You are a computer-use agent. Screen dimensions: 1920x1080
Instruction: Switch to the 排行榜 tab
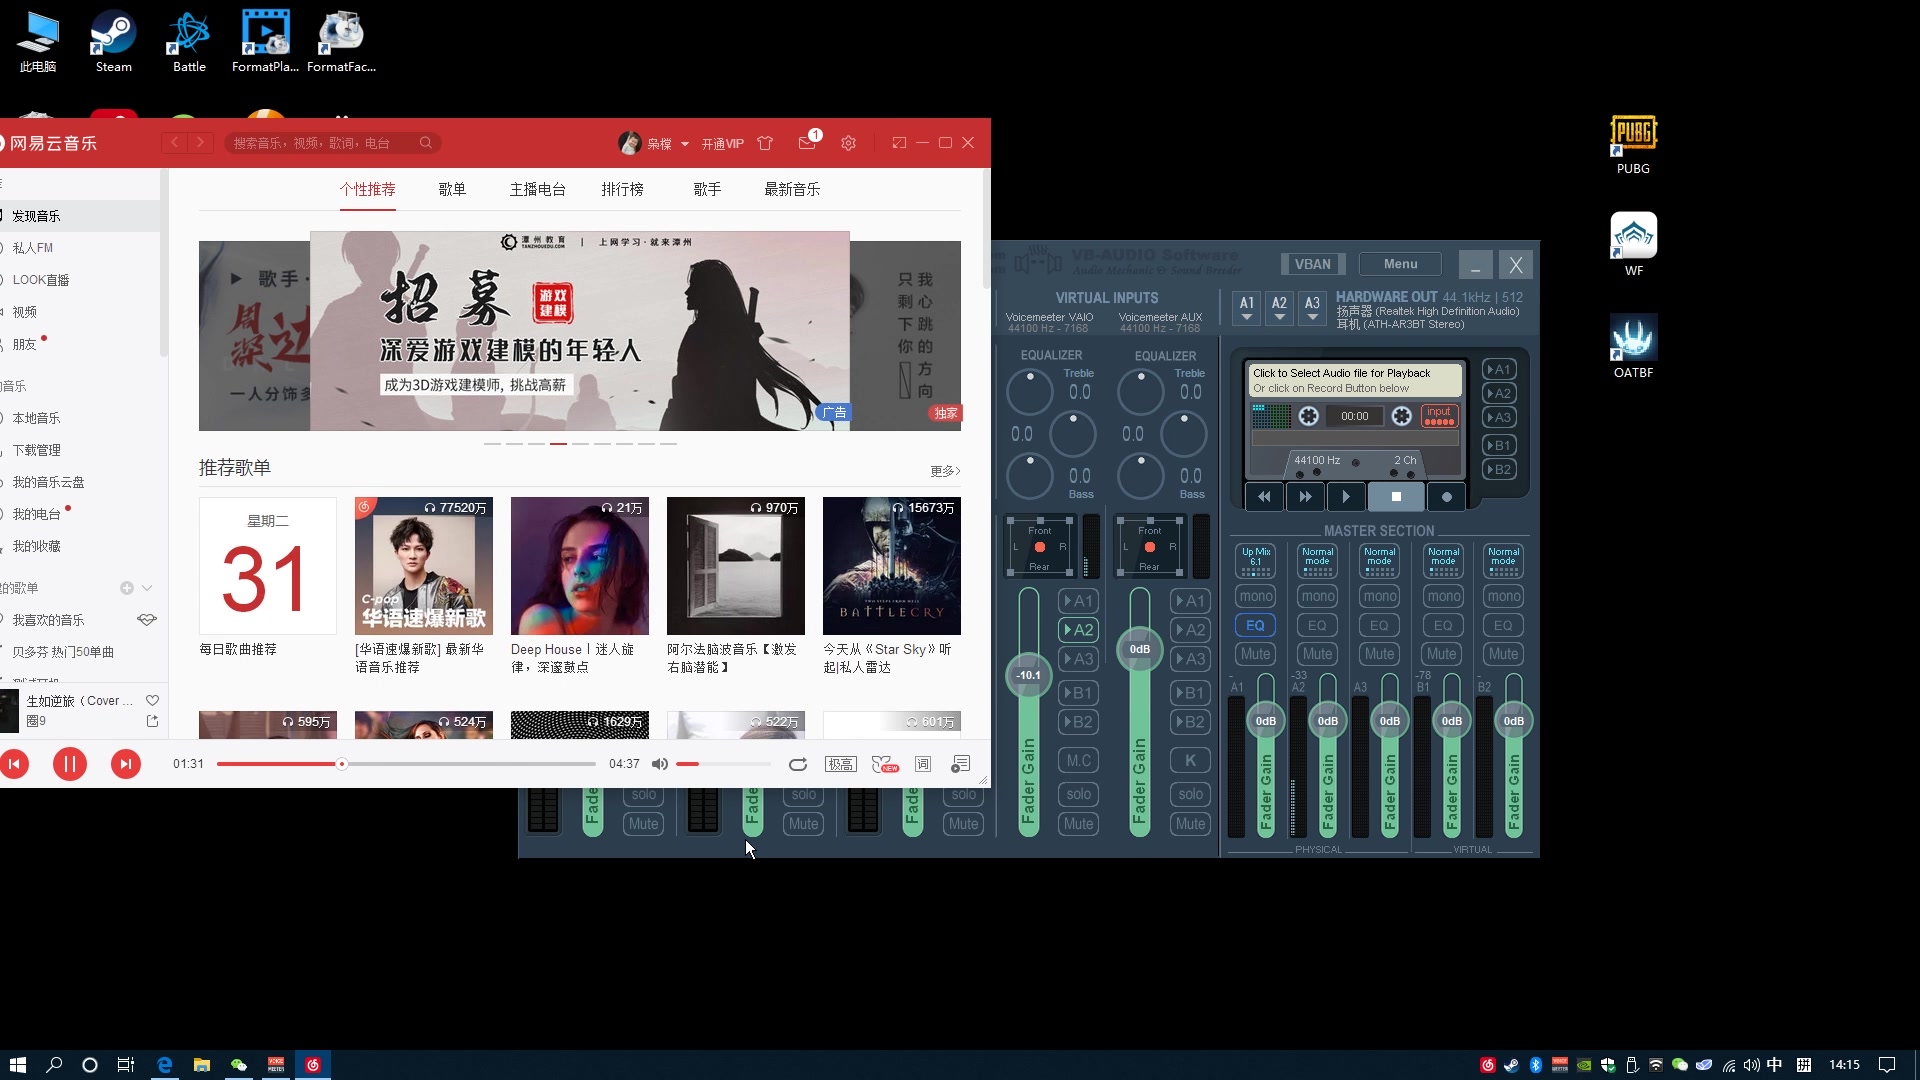point(622,189)
